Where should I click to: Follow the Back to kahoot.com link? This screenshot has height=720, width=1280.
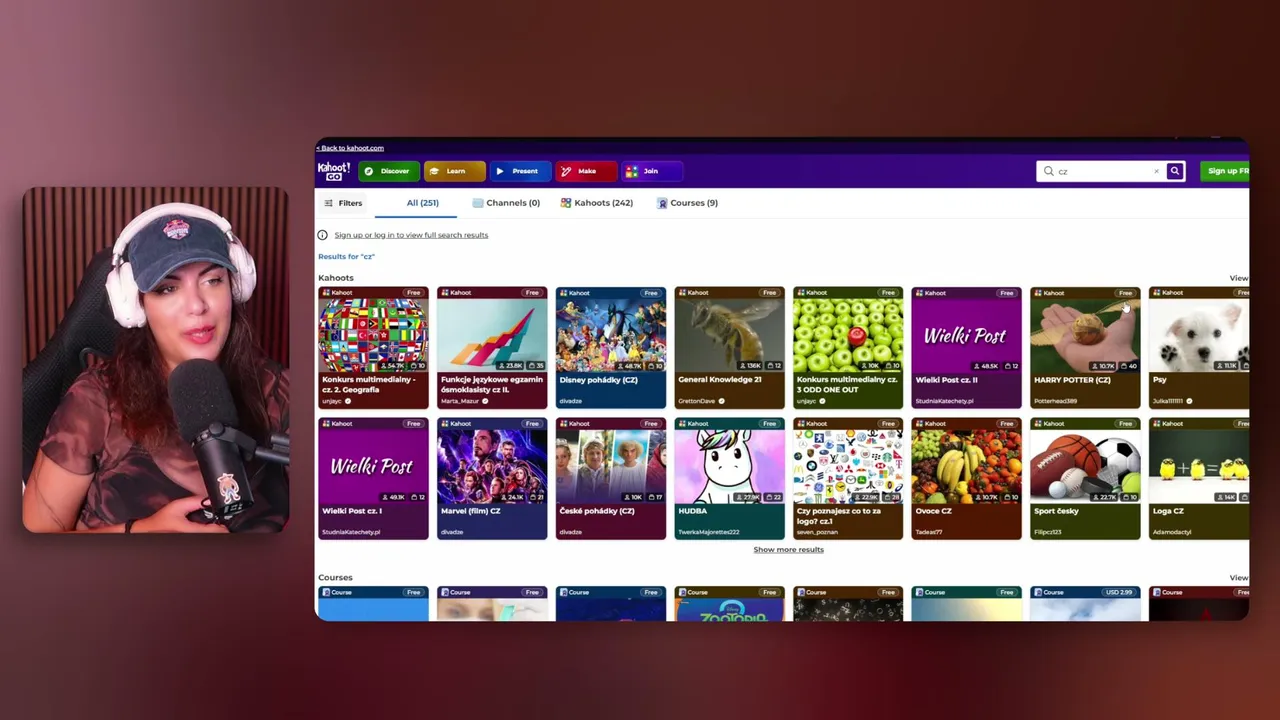coord(350,148)
